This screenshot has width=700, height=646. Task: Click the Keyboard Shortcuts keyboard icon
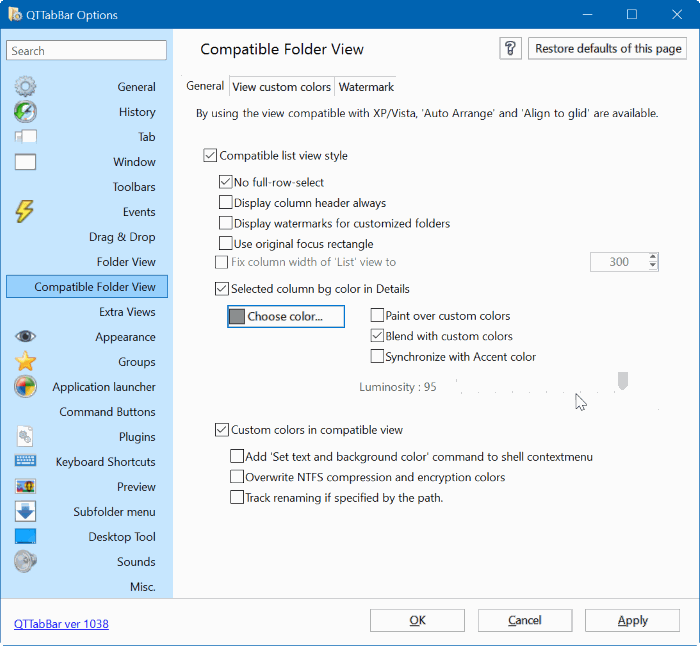pos(25,460)
